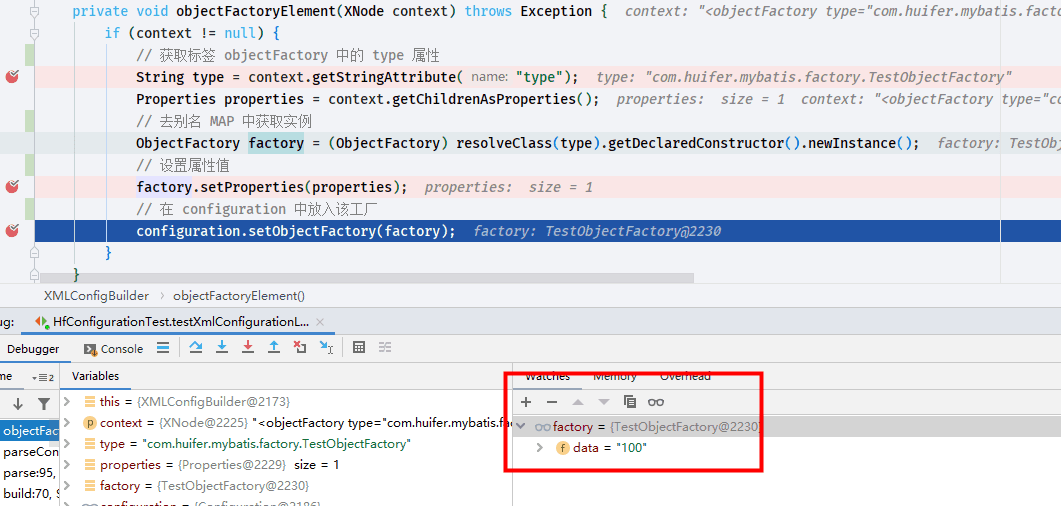Click the {XMLConfigBuilder@2173} value
Screen dimensions: 1061x506
(x=213, y=402)
